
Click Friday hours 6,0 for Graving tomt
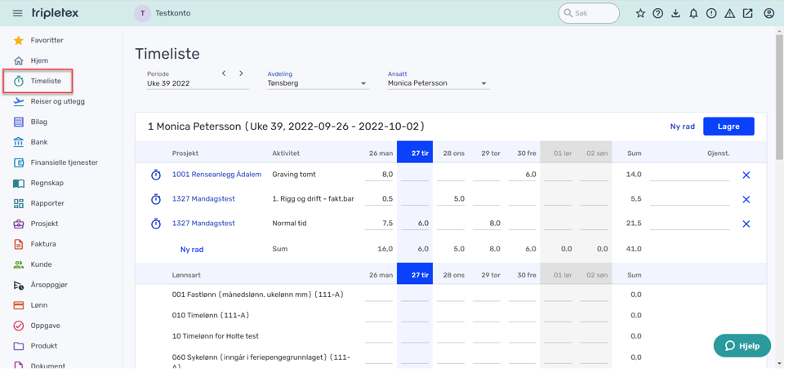(x=523, y=174)
